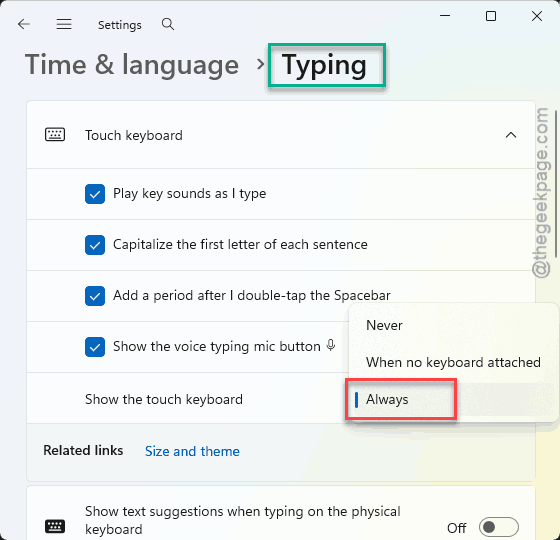560x540 pixels.
Task: Uncheck Play key sounds as I type
Action: [x=95, y=194]
